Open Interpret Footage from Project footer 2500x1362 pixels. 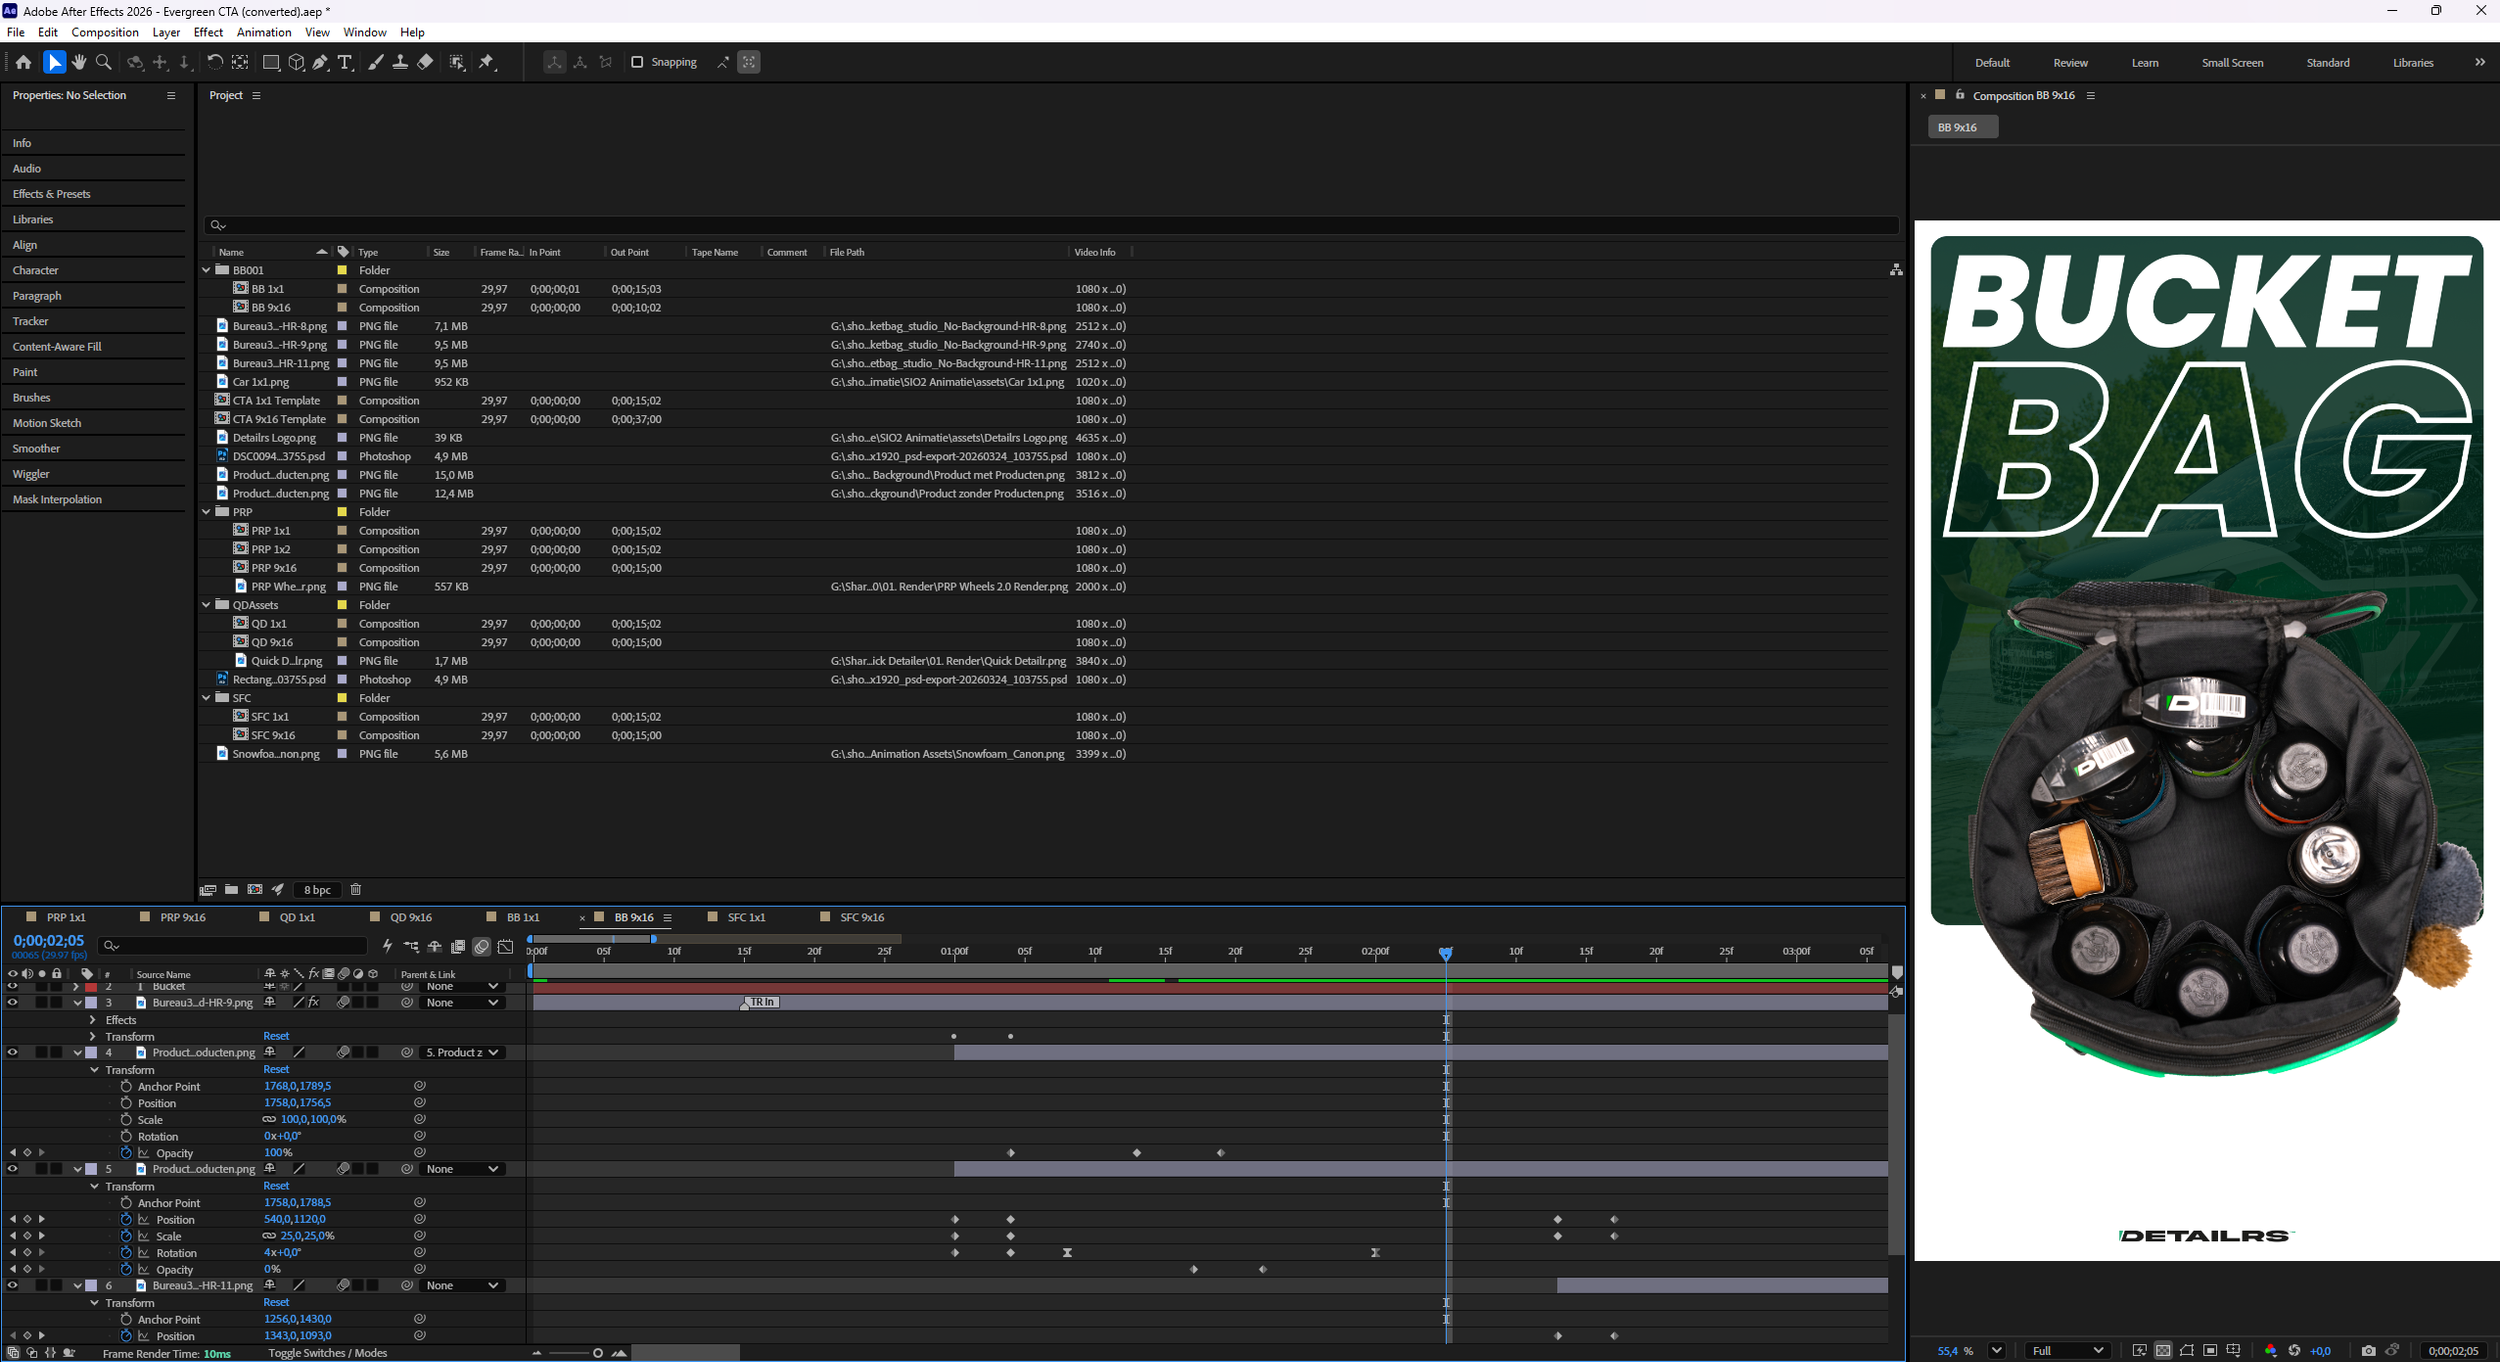tap(208, 889)
